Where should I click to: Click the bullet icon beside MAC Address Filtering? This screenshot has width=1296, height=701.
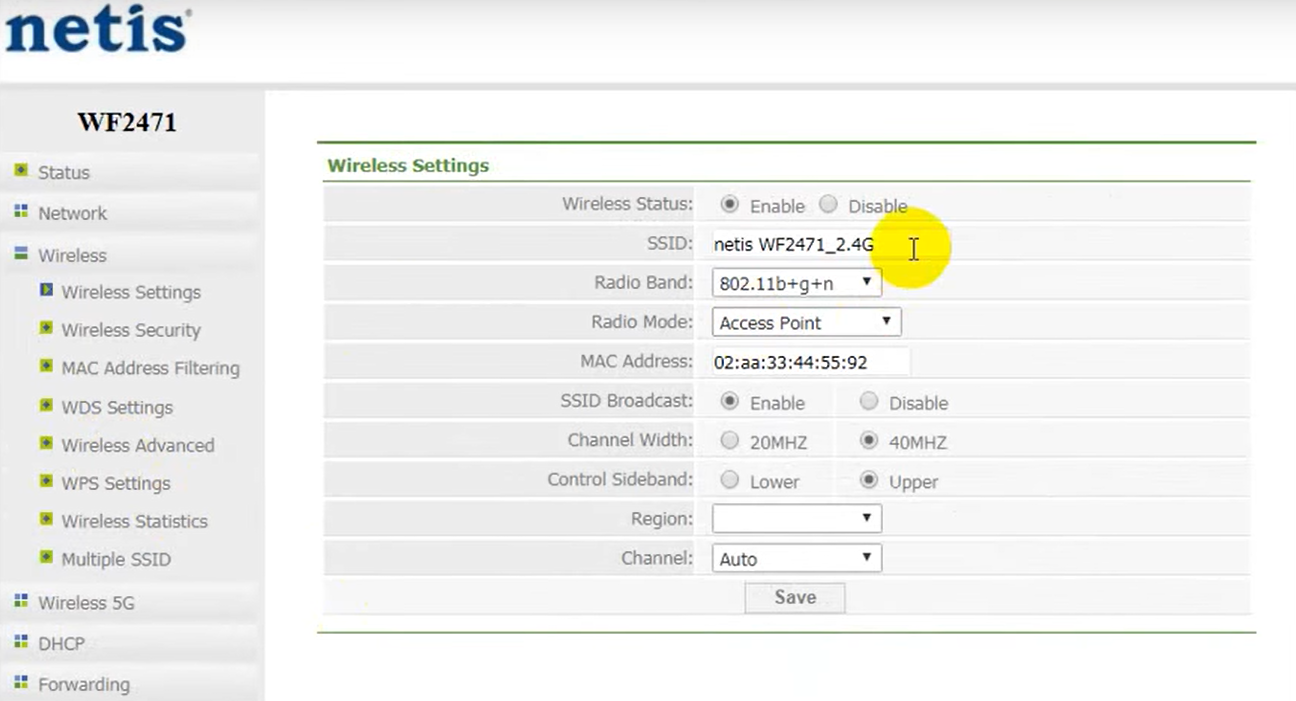coord(46,366)
